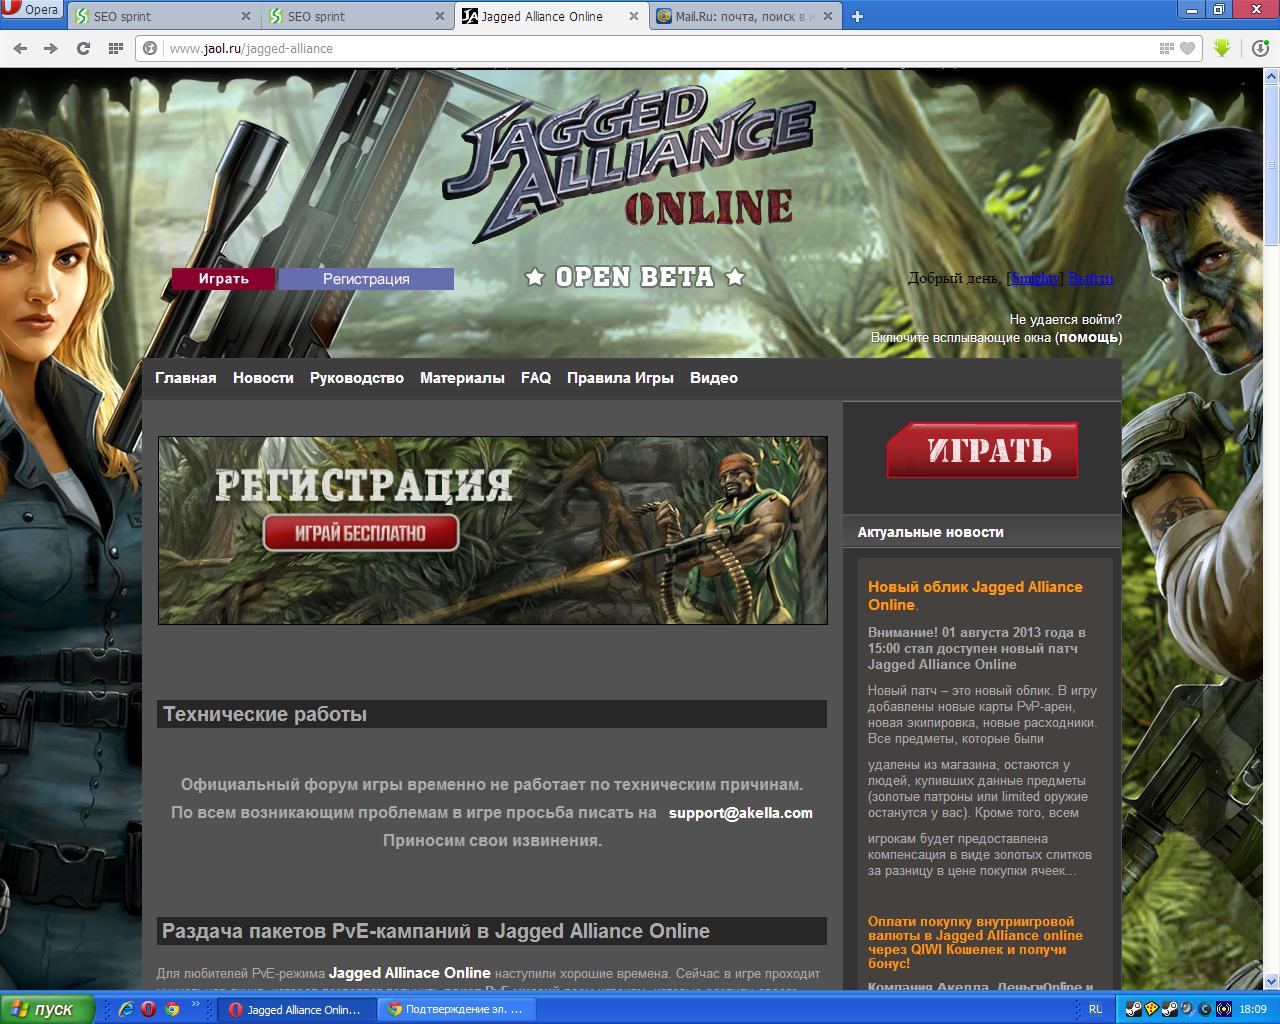The height and width of the screenshot is (1024, 1280).
Task: Close the first SEO sprint tab
Action: point(246,16)
